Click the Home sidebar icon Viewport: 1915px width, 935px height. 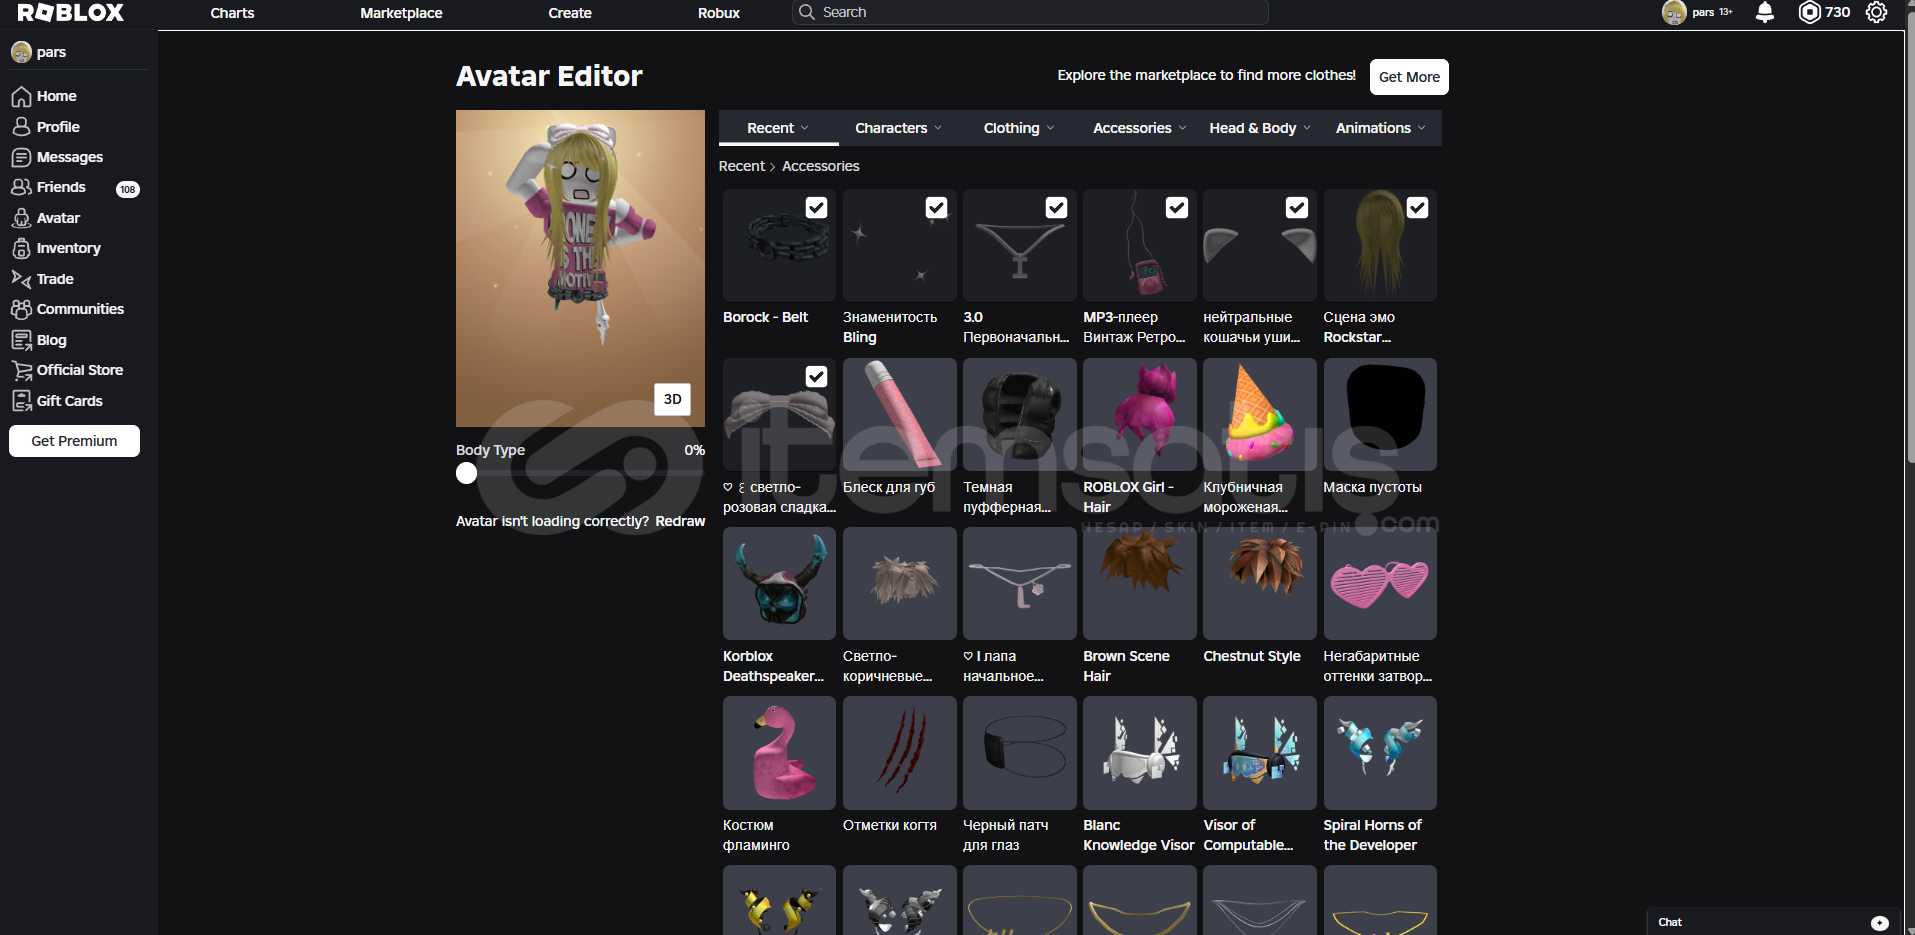(21, 97)
